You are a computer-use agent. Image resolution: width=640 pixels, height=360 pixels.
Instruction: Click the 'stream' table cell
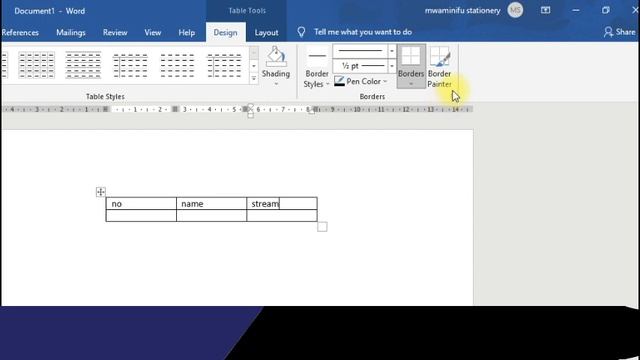(x=282, y=204)
